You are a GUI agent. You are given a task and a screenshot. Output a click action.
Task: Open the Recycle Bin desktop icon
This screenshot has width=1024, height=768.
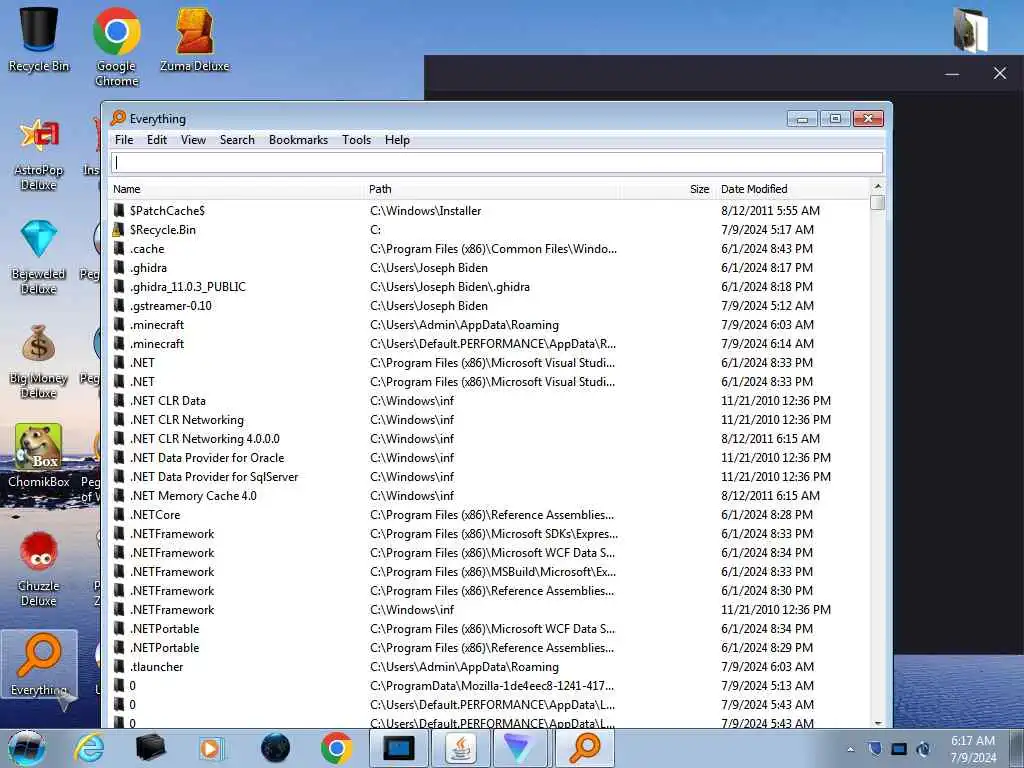pos(39,40)
